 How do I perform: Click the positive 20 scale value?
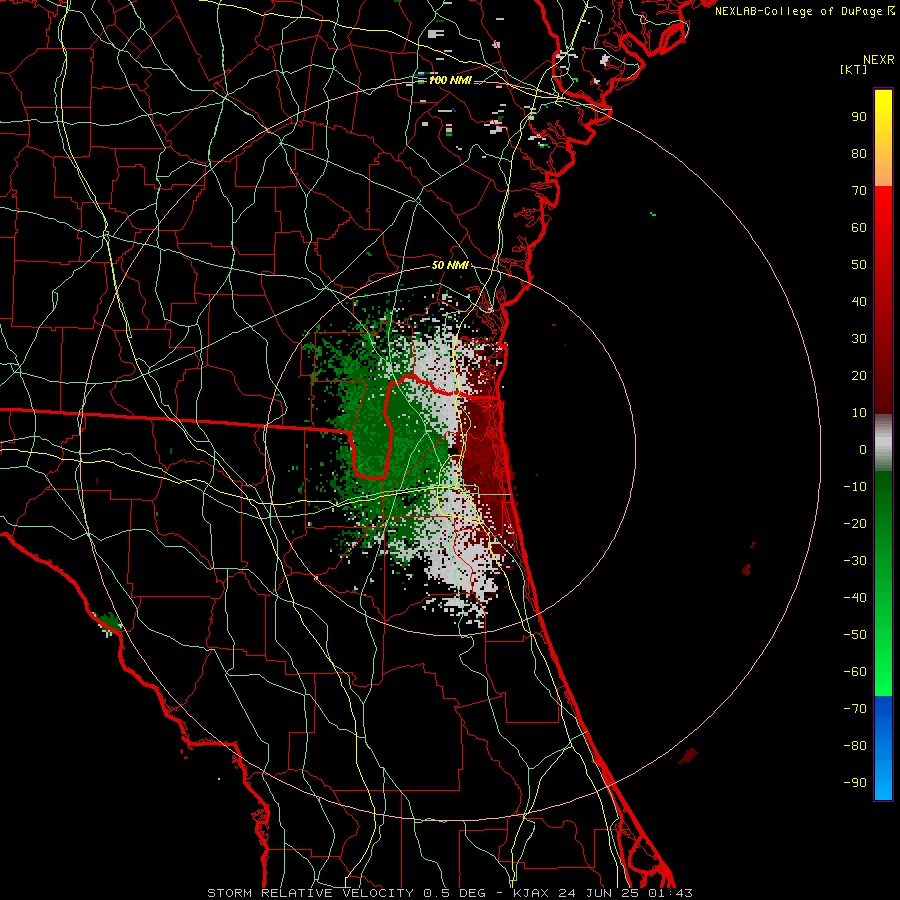(859, 375)
